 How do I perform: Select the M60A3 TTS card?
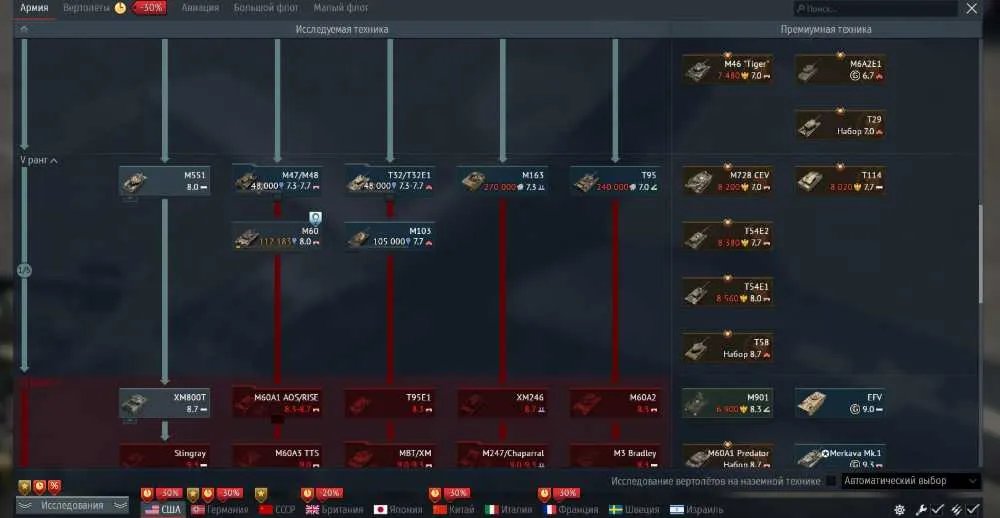277,456
